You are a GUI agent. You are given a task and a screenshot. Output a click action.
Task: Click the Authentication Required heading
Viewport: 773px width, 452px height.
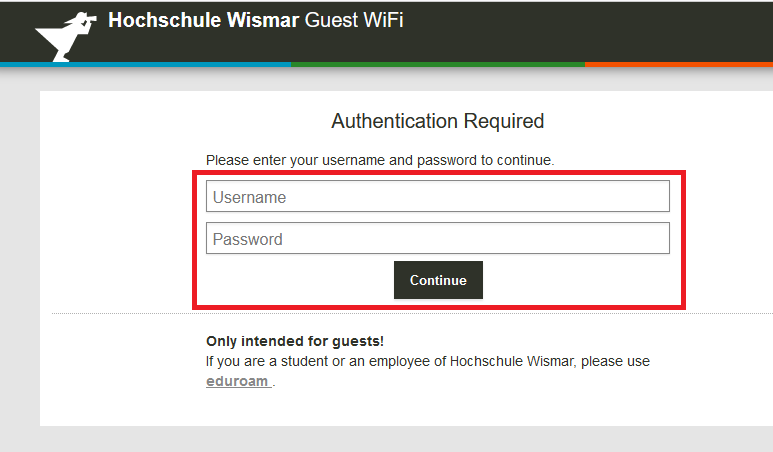tap(438, 121)
